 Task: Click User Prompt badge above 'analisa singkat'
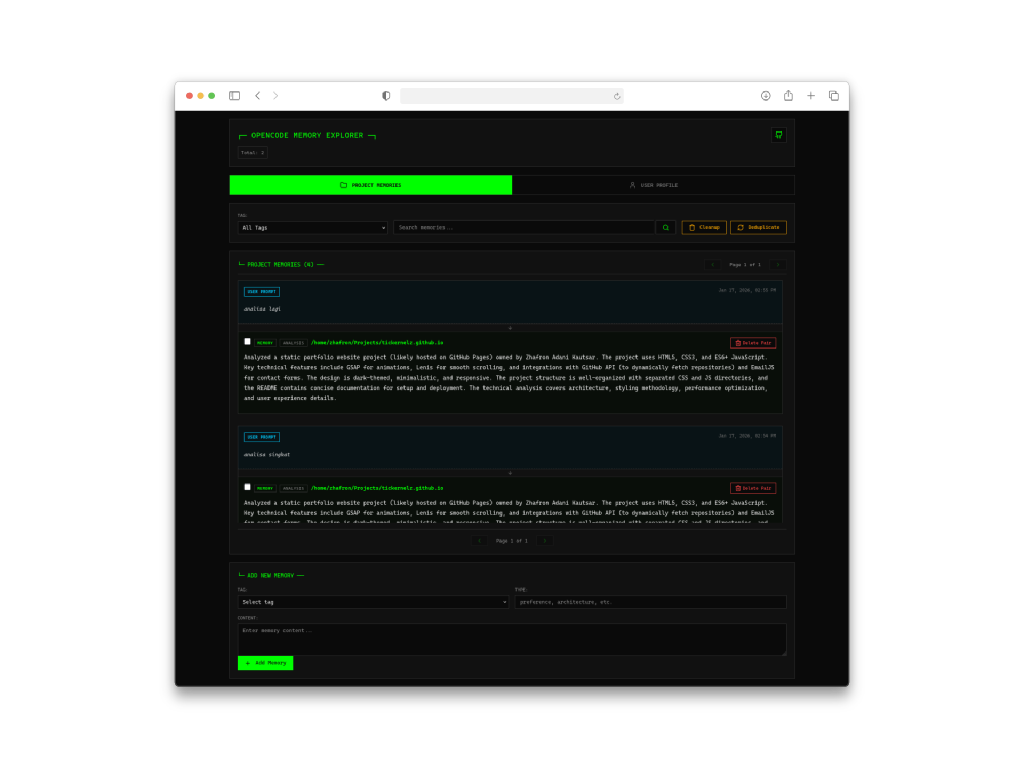click(262, 437)
